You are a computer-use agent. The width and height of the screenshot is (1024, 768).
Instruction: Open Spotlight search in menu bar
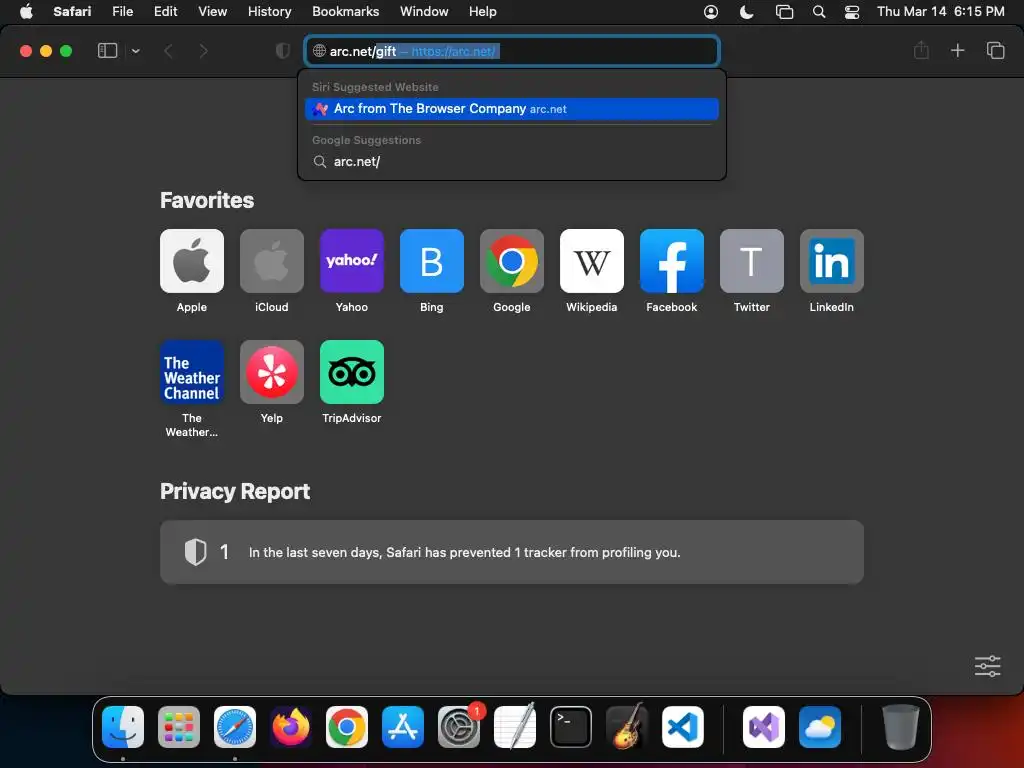point(818,12)
